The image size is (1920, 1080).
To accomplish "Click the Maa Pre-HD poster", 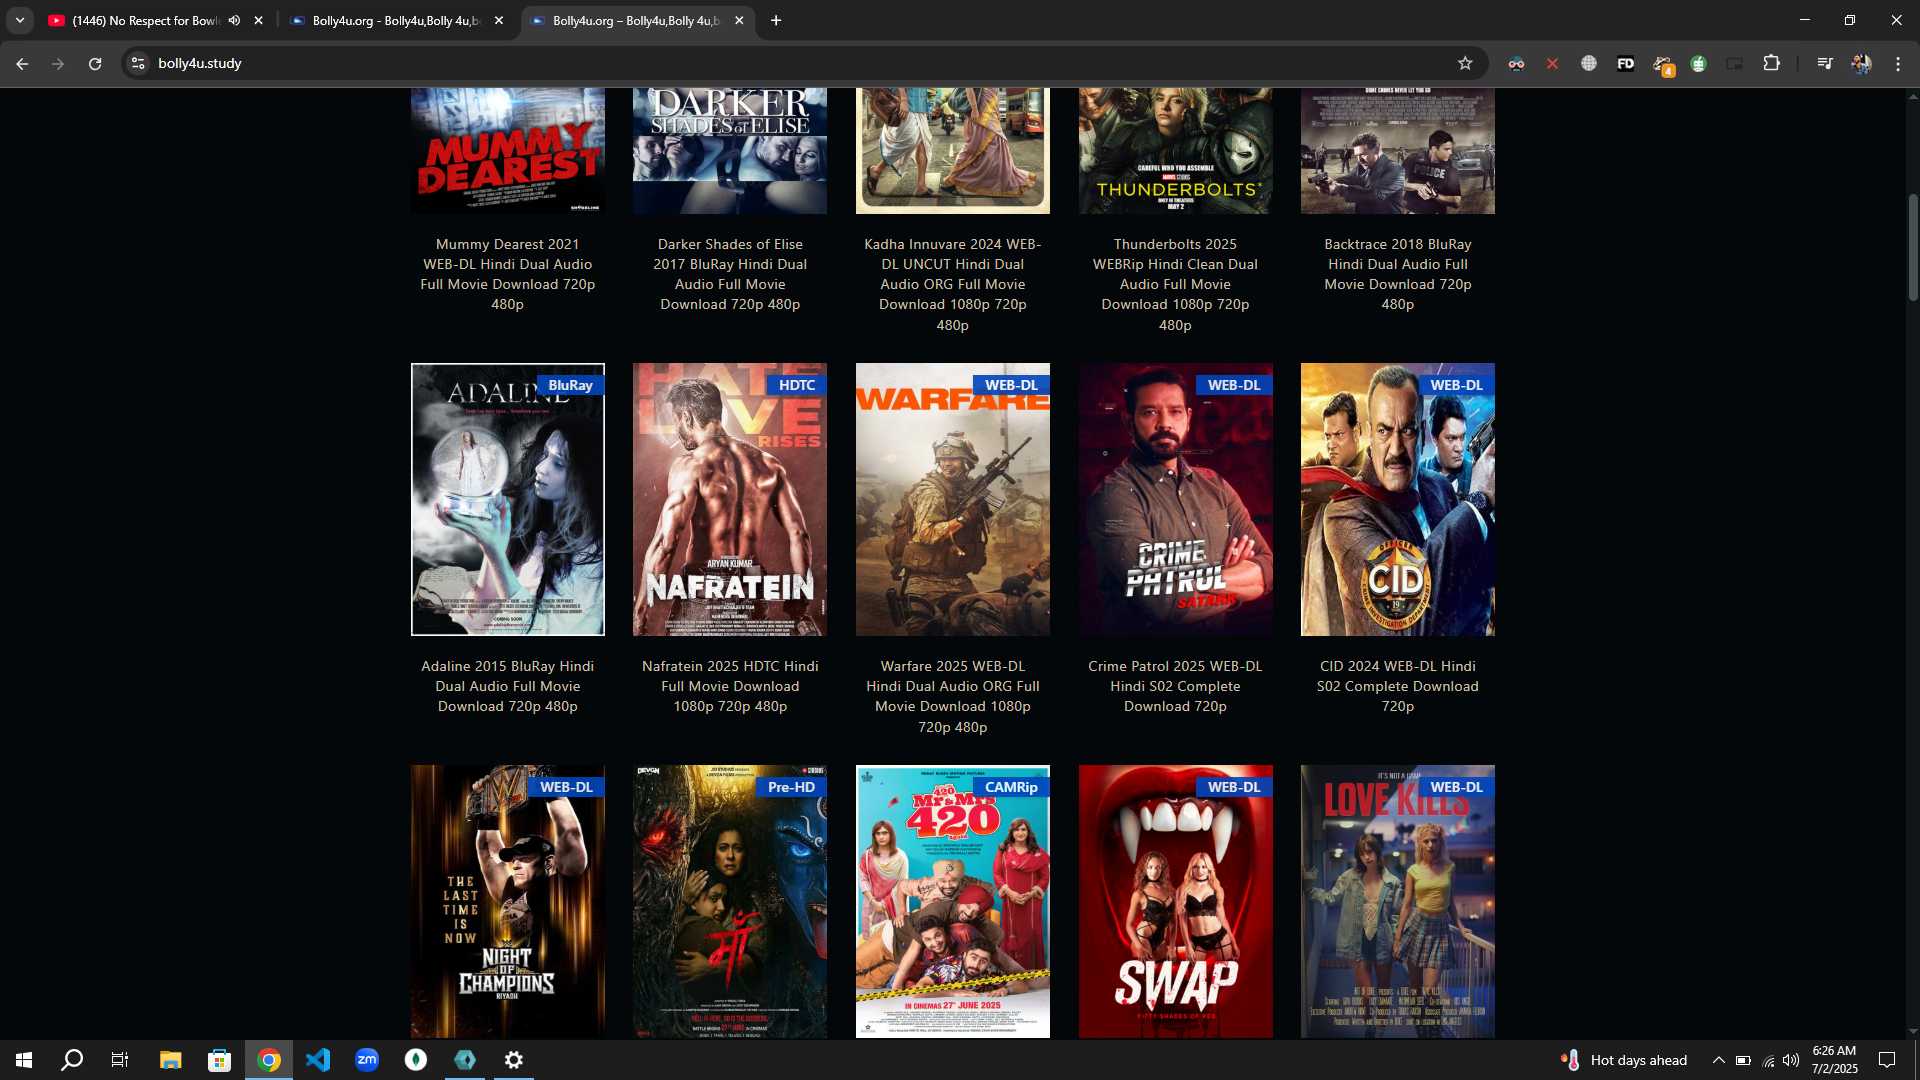I will (730, 901).
